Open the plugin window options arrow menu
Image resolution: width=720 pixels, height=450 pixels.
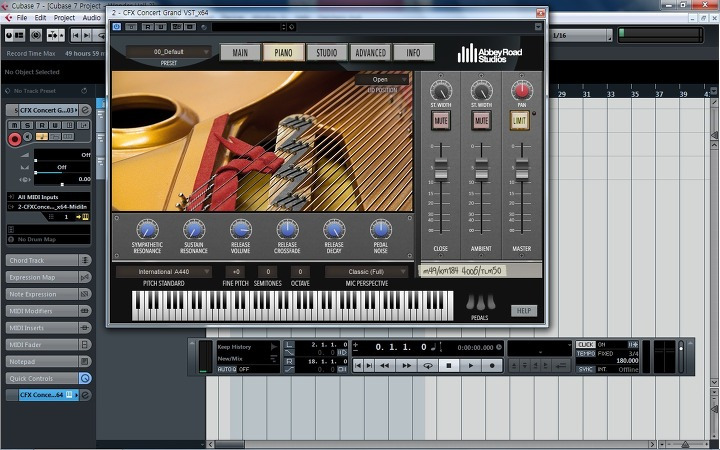click(x=538, y=27)
